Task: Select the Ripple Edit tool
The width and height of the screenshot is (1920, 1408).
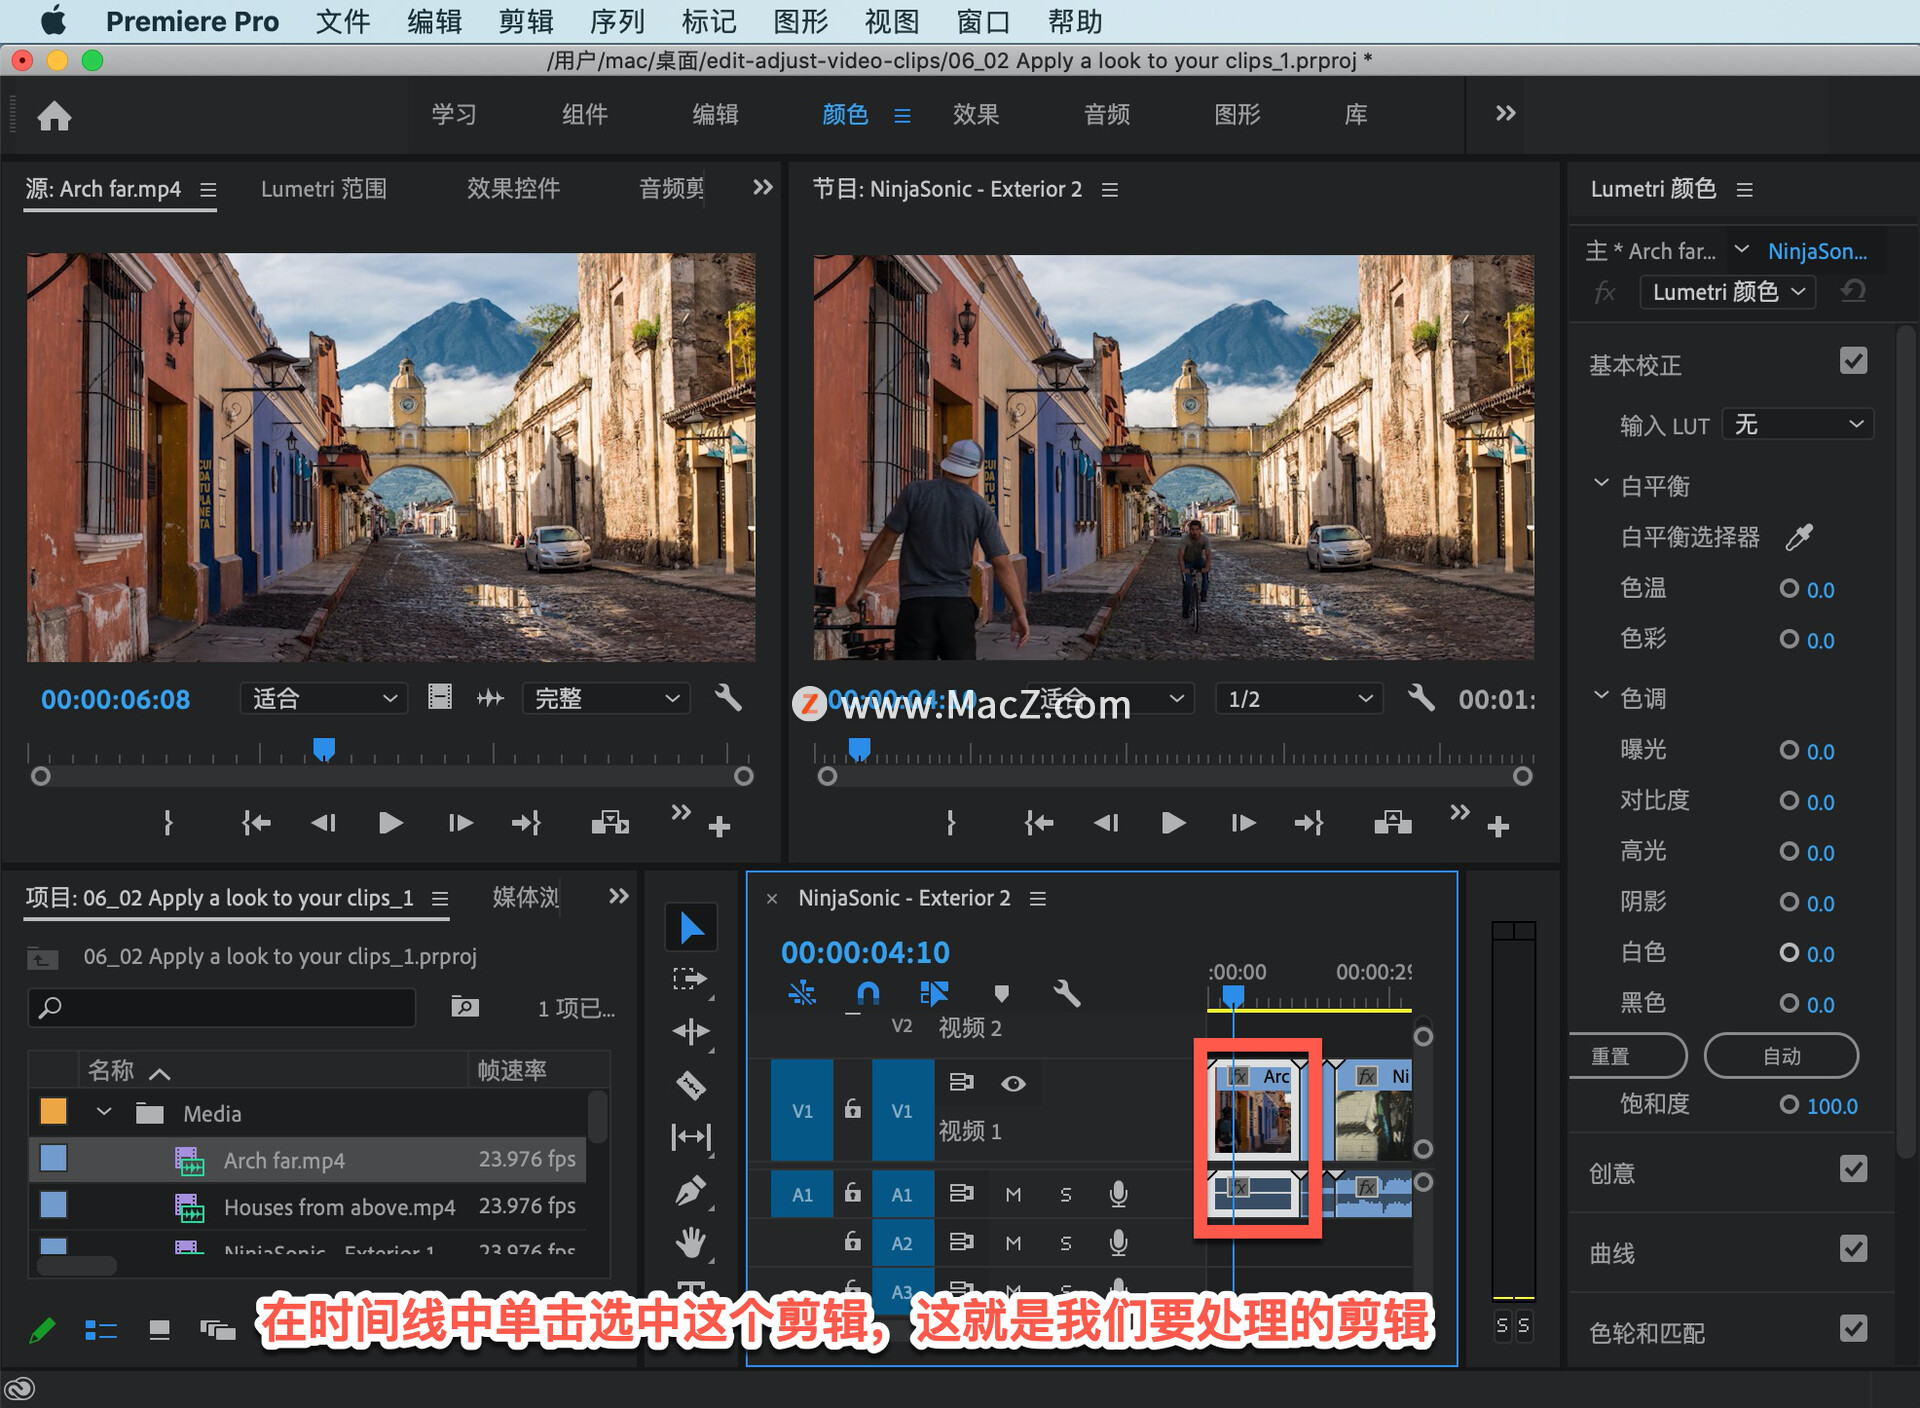Action: click(x=691, y=1031)
